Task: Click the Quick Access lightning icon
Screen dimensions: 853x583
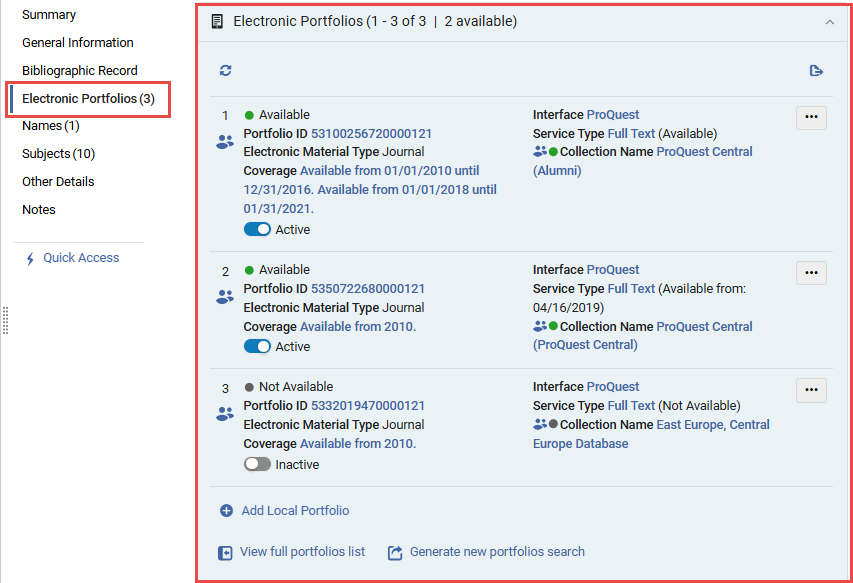Action: [30, 258]
